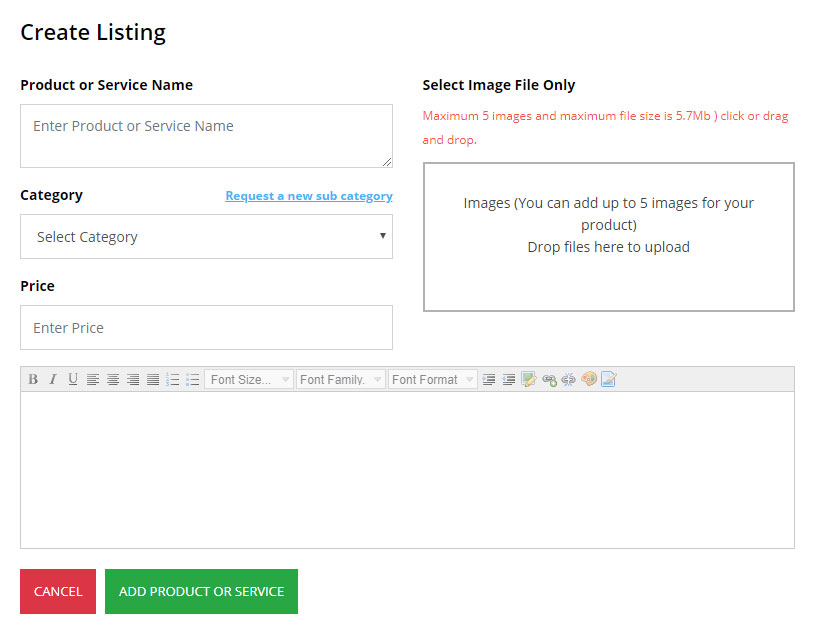Apply italic formatting in the editor
The image size is (815, 636).
tap(53, 380)
